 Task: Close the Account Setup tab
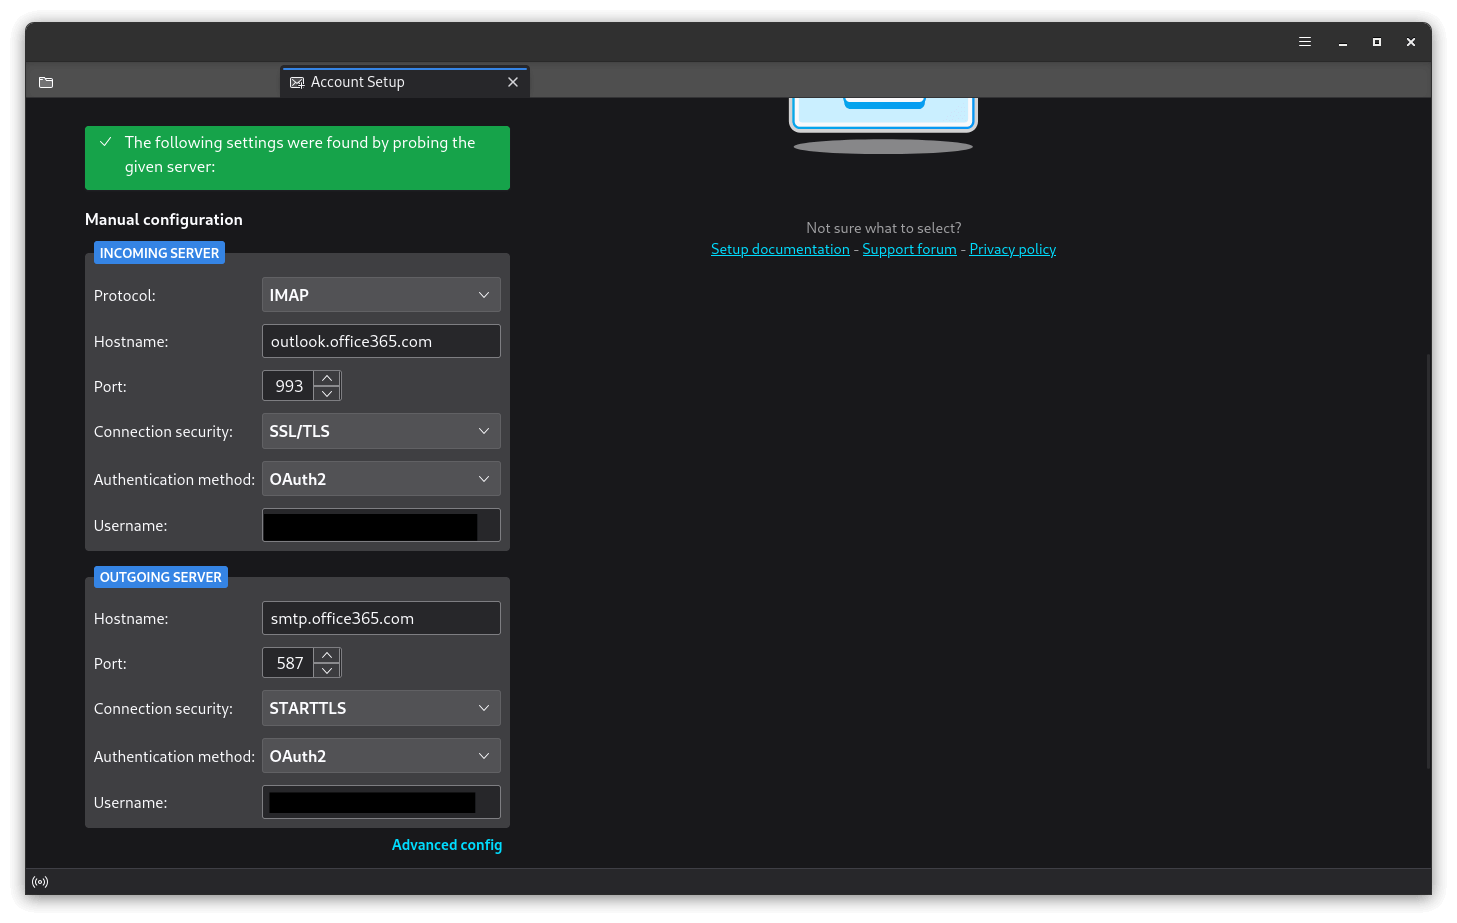click(x=513, y=82)
